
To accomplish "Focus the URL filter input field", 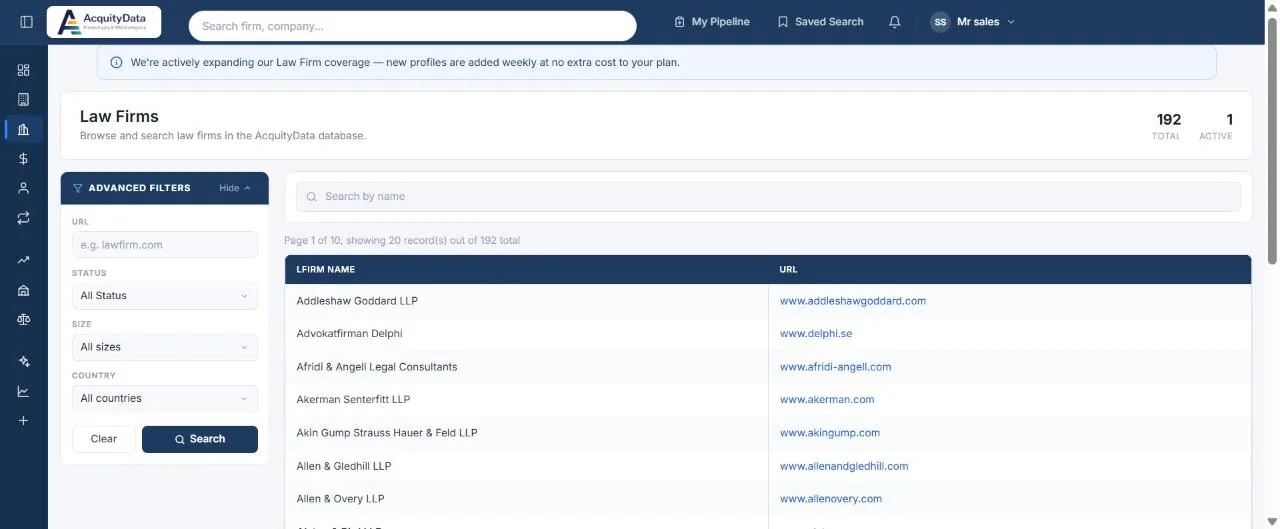I will pos(165,245).
